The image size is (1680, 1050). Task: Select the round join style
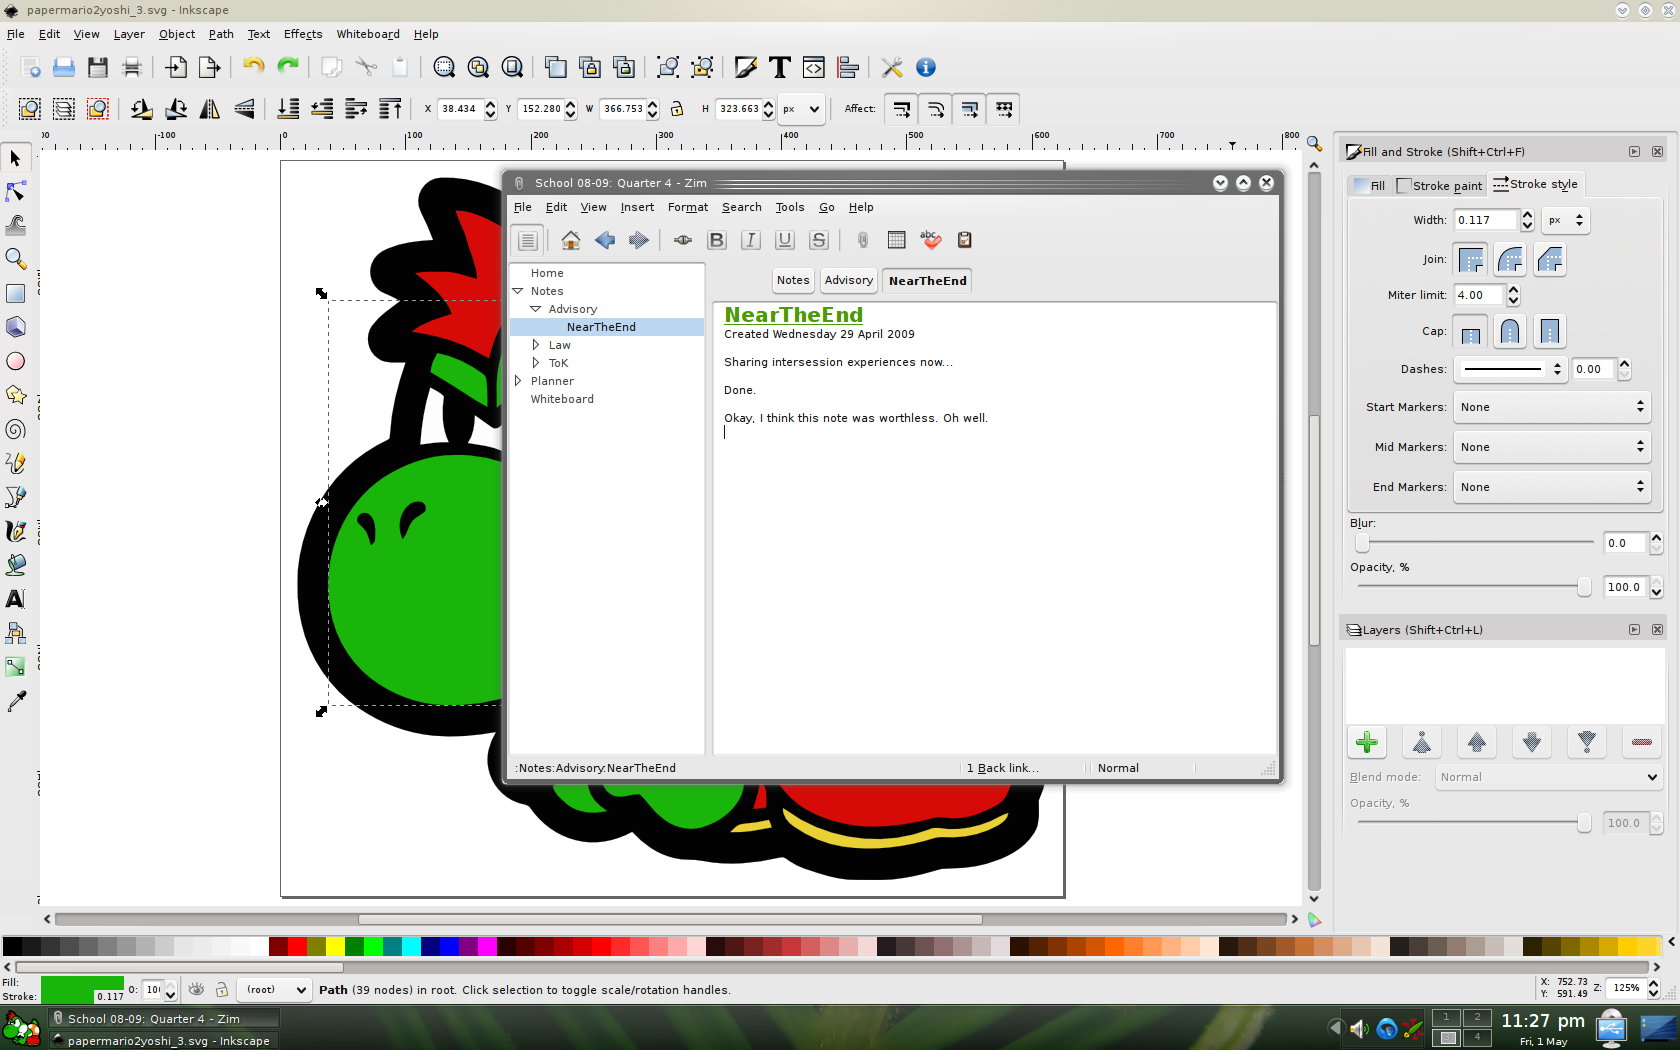1510,260
